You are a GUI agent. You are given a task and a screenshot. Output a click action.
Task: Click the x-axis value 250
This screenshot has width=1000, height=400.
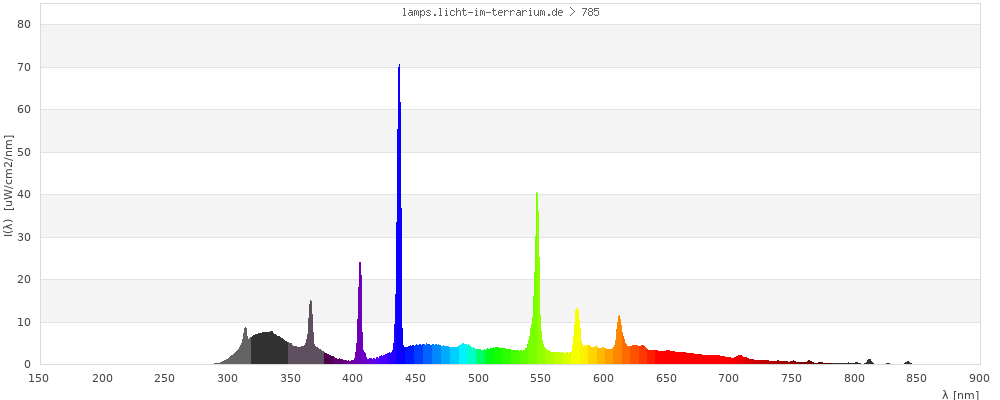pyautogui.click(x=165, y=378)
